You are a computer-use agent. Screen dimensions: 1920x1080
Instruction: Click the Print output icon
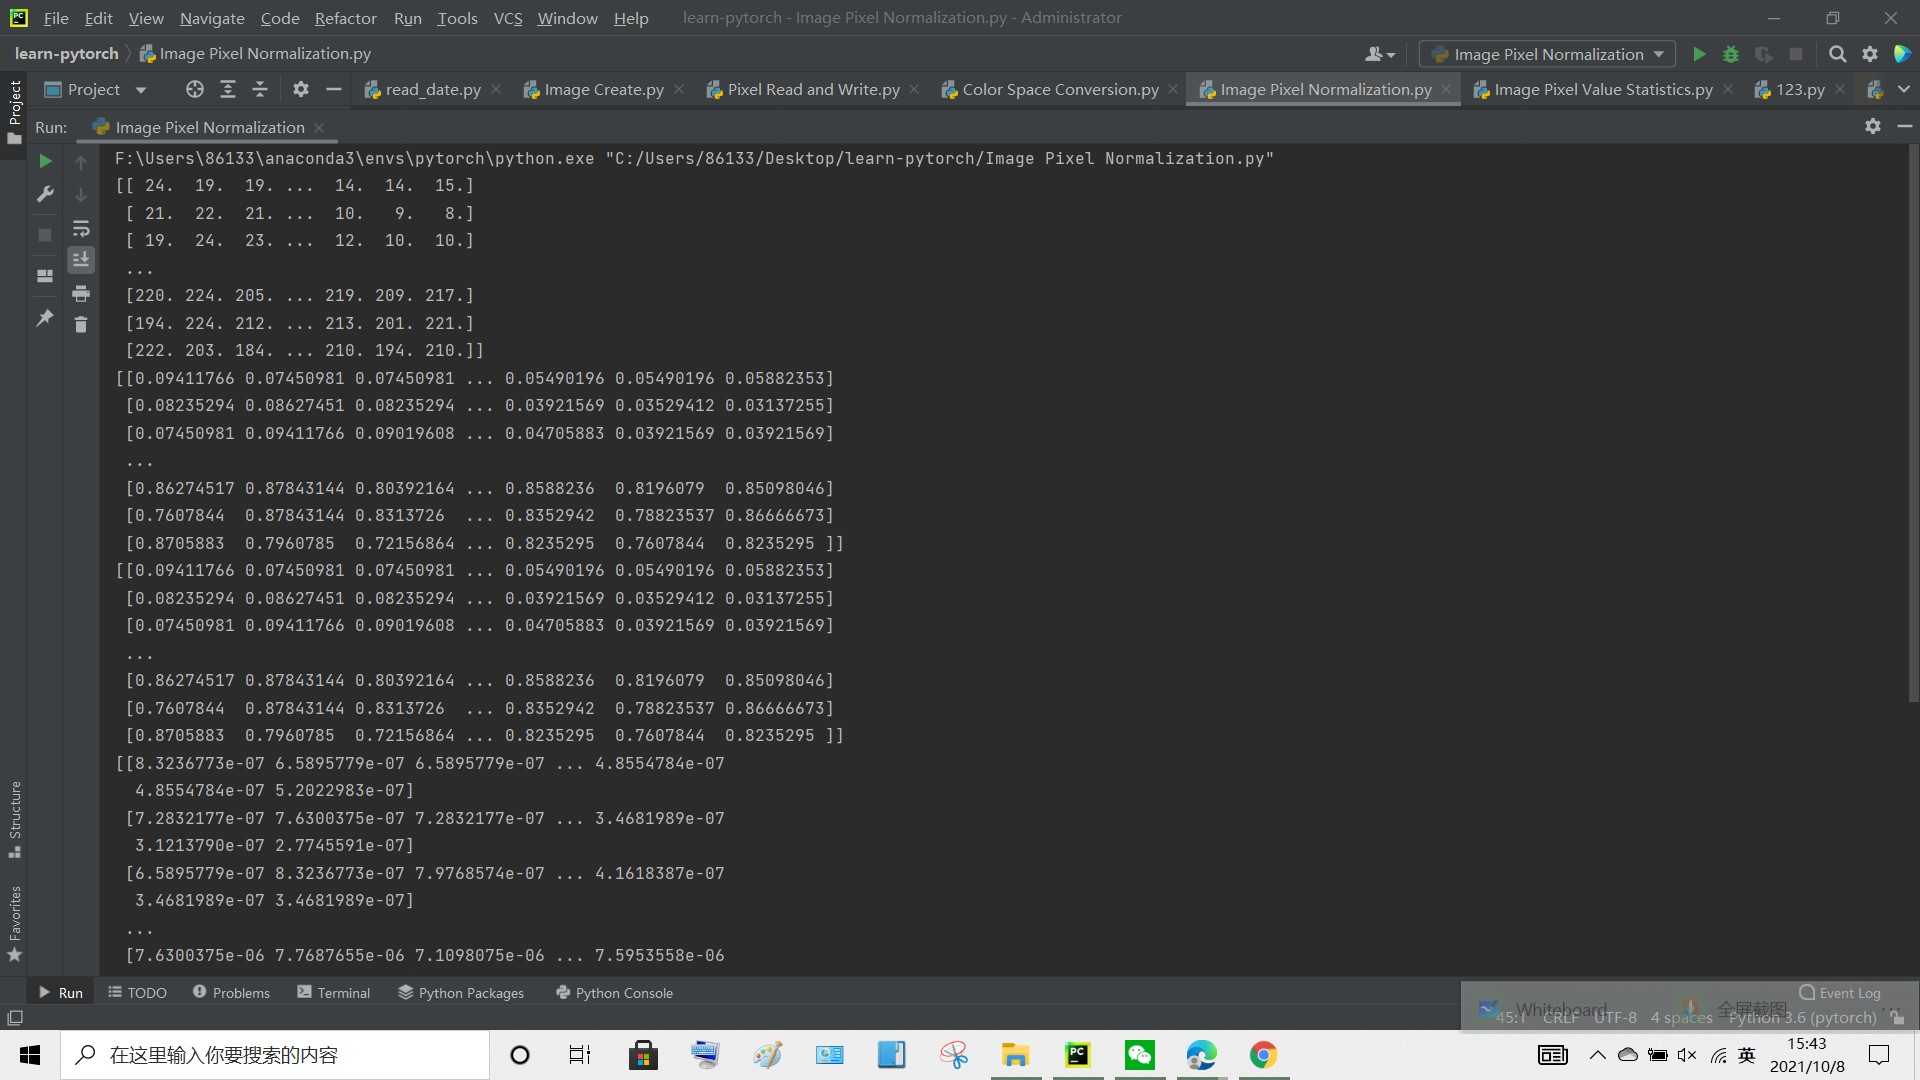[x=81, y=293]
